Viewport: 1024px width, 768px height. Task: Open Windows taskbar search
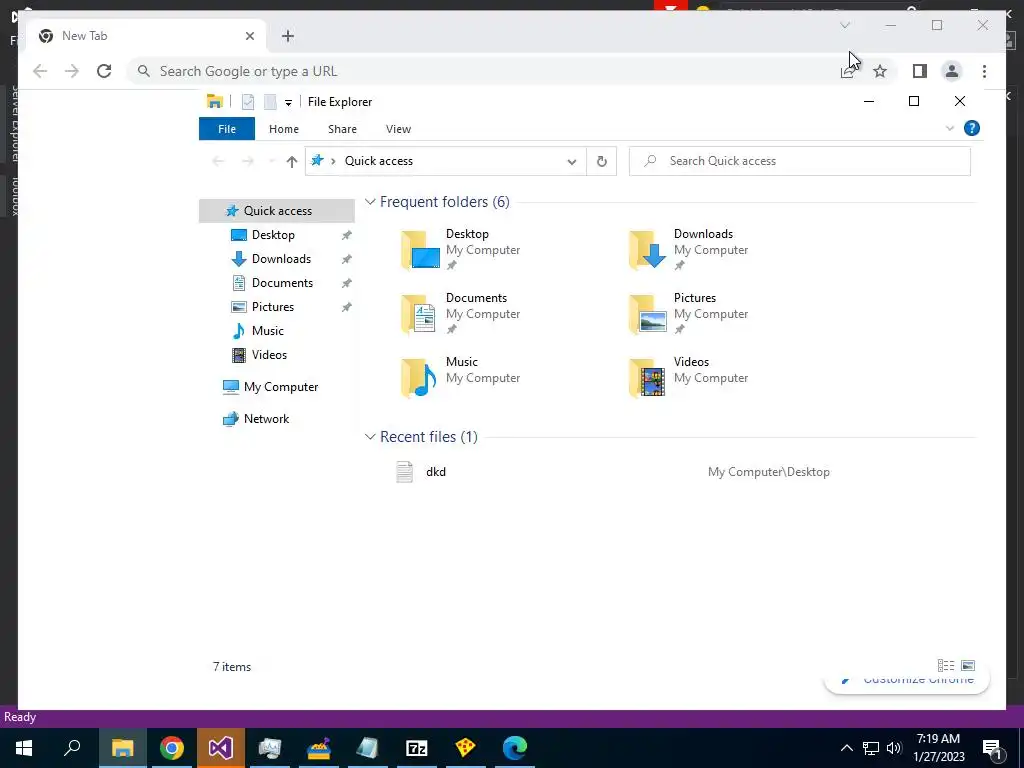click(72, 748)
